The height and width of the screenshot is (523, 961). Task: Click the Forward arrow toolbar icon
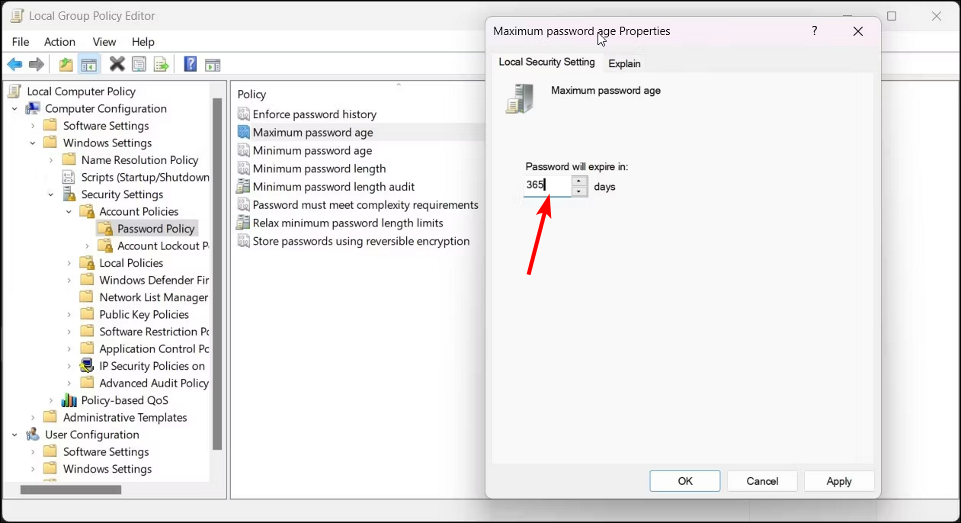[x=37, y=64]
